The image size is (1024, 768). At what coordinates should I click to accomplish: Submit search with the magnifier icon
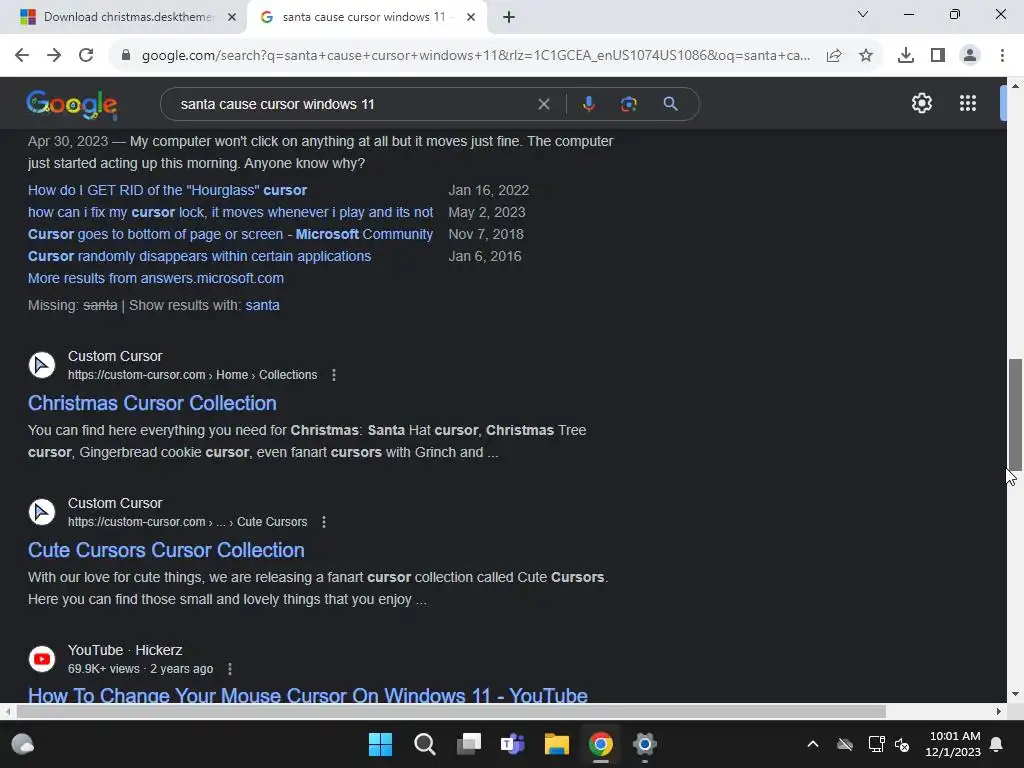[671, 104]
